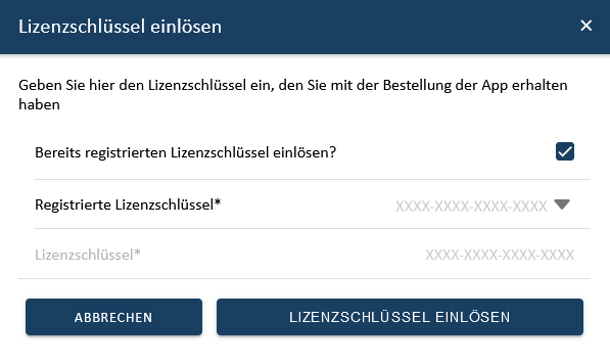The width and height of the screenshot is (610, 361).
Task: Click the dialog title 'Lizenzschlüssel einlösen'
Action: (x=120, y=26)
